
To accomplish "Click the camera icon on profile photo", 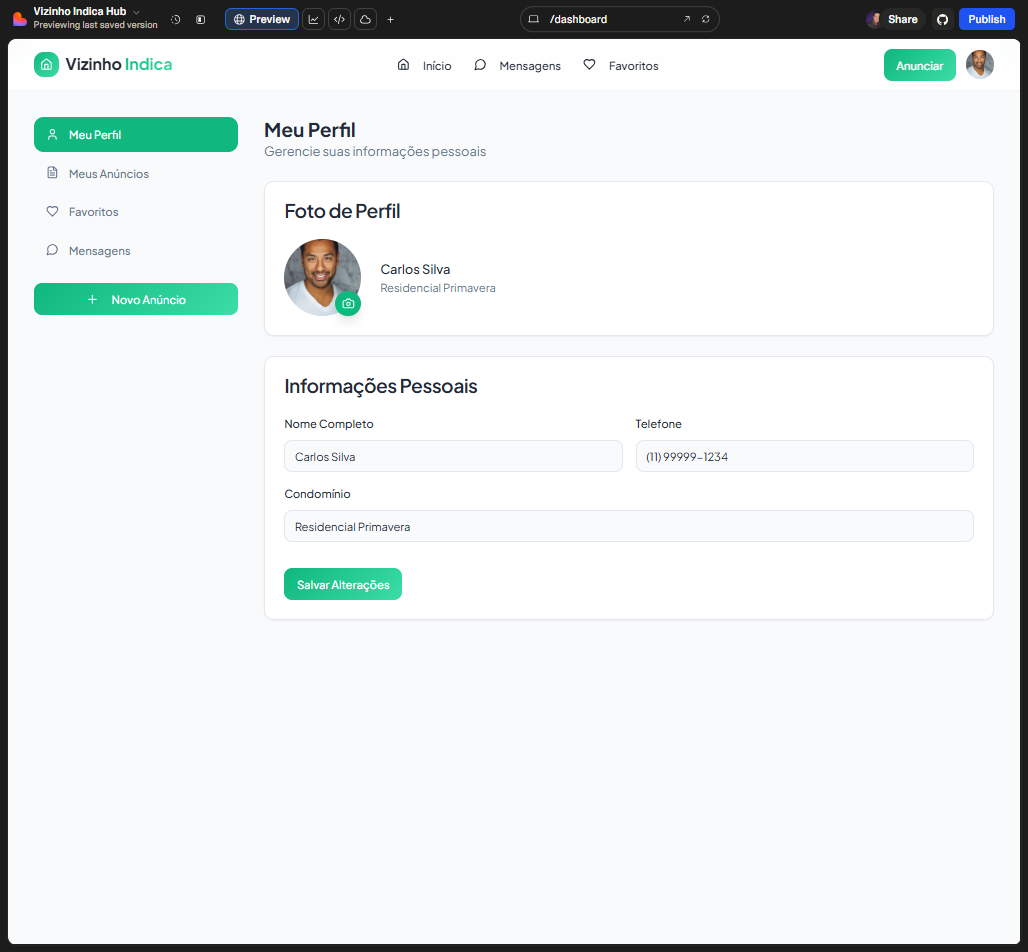I will 348,303.
